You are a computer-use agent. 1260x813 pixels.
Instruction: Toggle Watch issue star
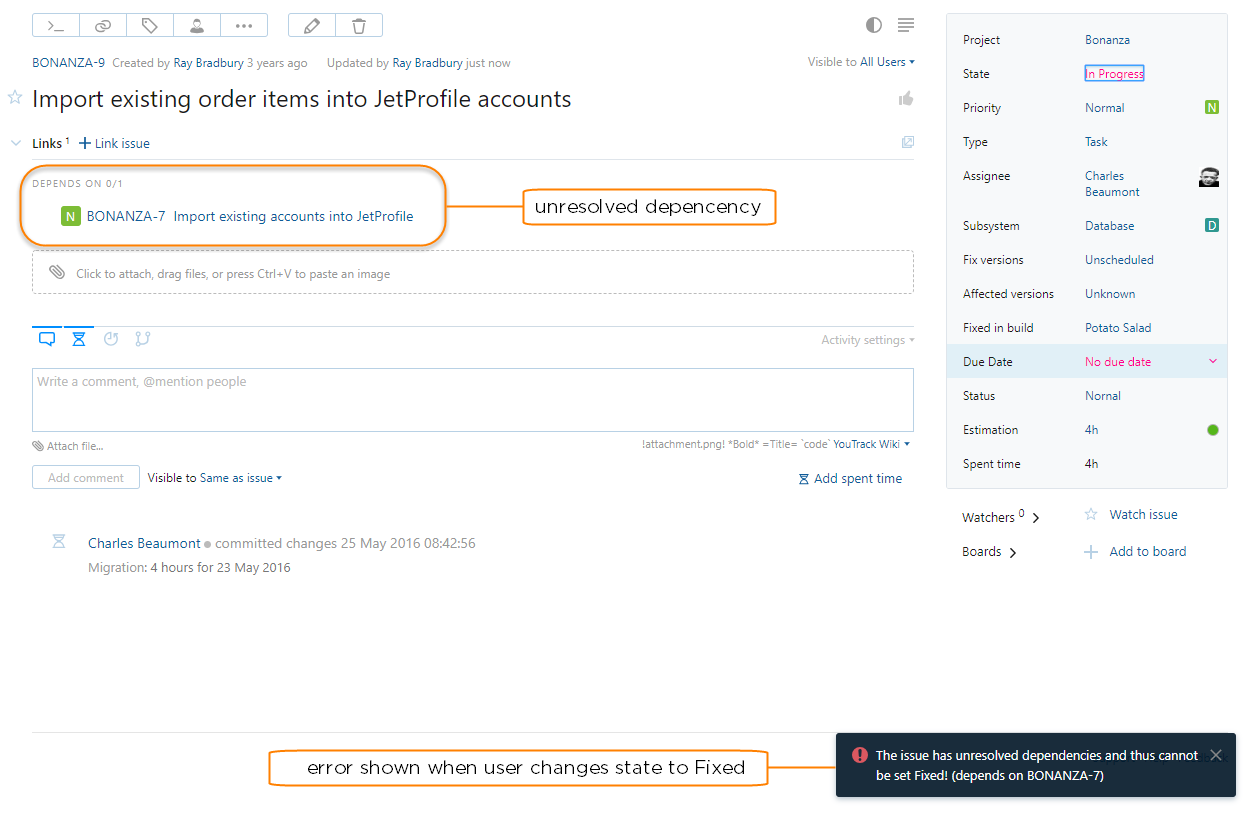point(1091,515)
